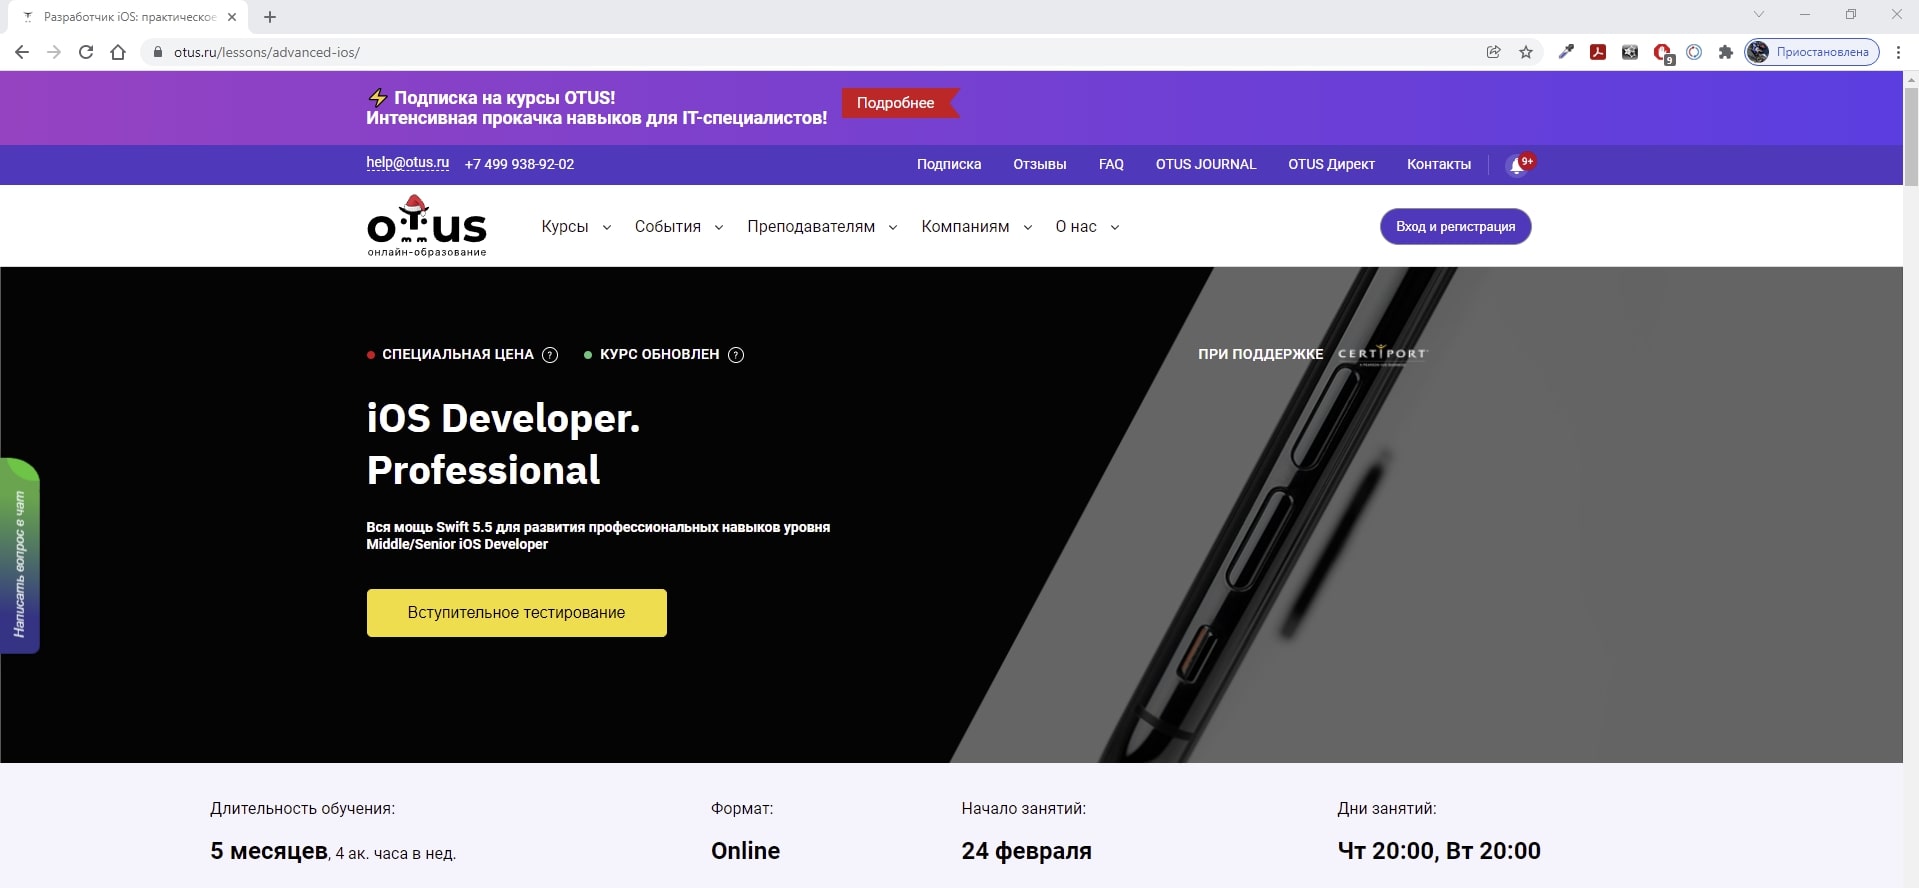This screenshot has height=888, width=1919.
Task: Reload the current page
Action: [x=86, y=52]
